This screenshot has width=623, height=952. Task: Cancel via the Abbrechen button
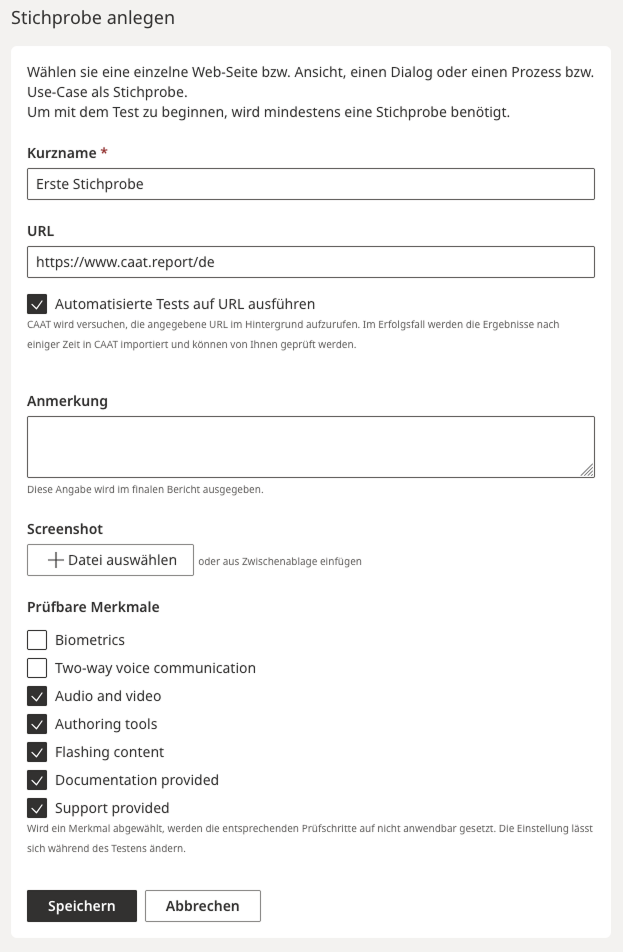pyautogui.click(x=202, y=906)
